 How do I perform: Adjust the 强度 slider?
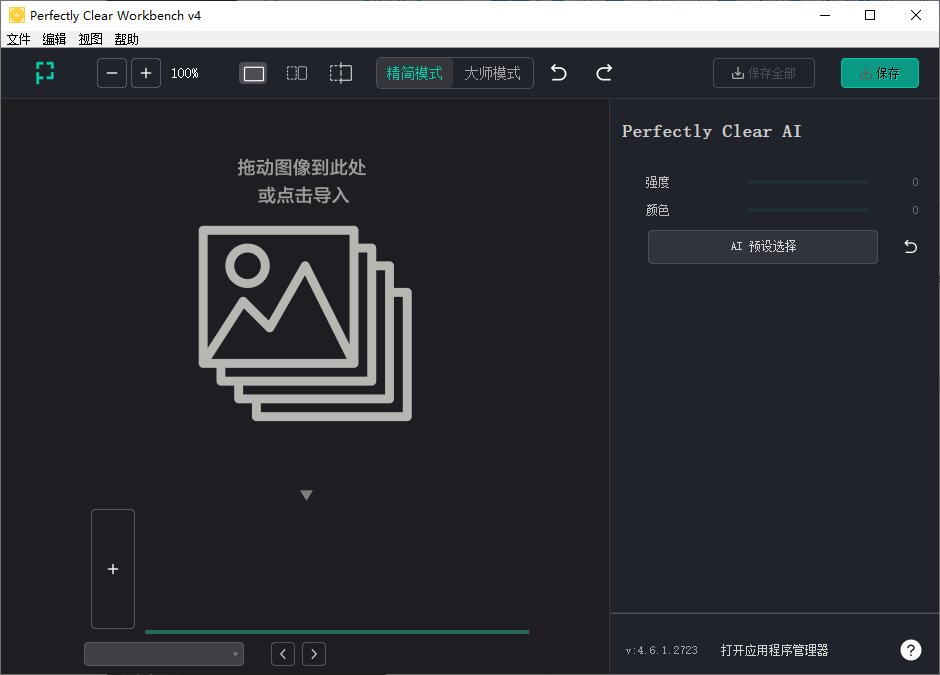point(808,182)
